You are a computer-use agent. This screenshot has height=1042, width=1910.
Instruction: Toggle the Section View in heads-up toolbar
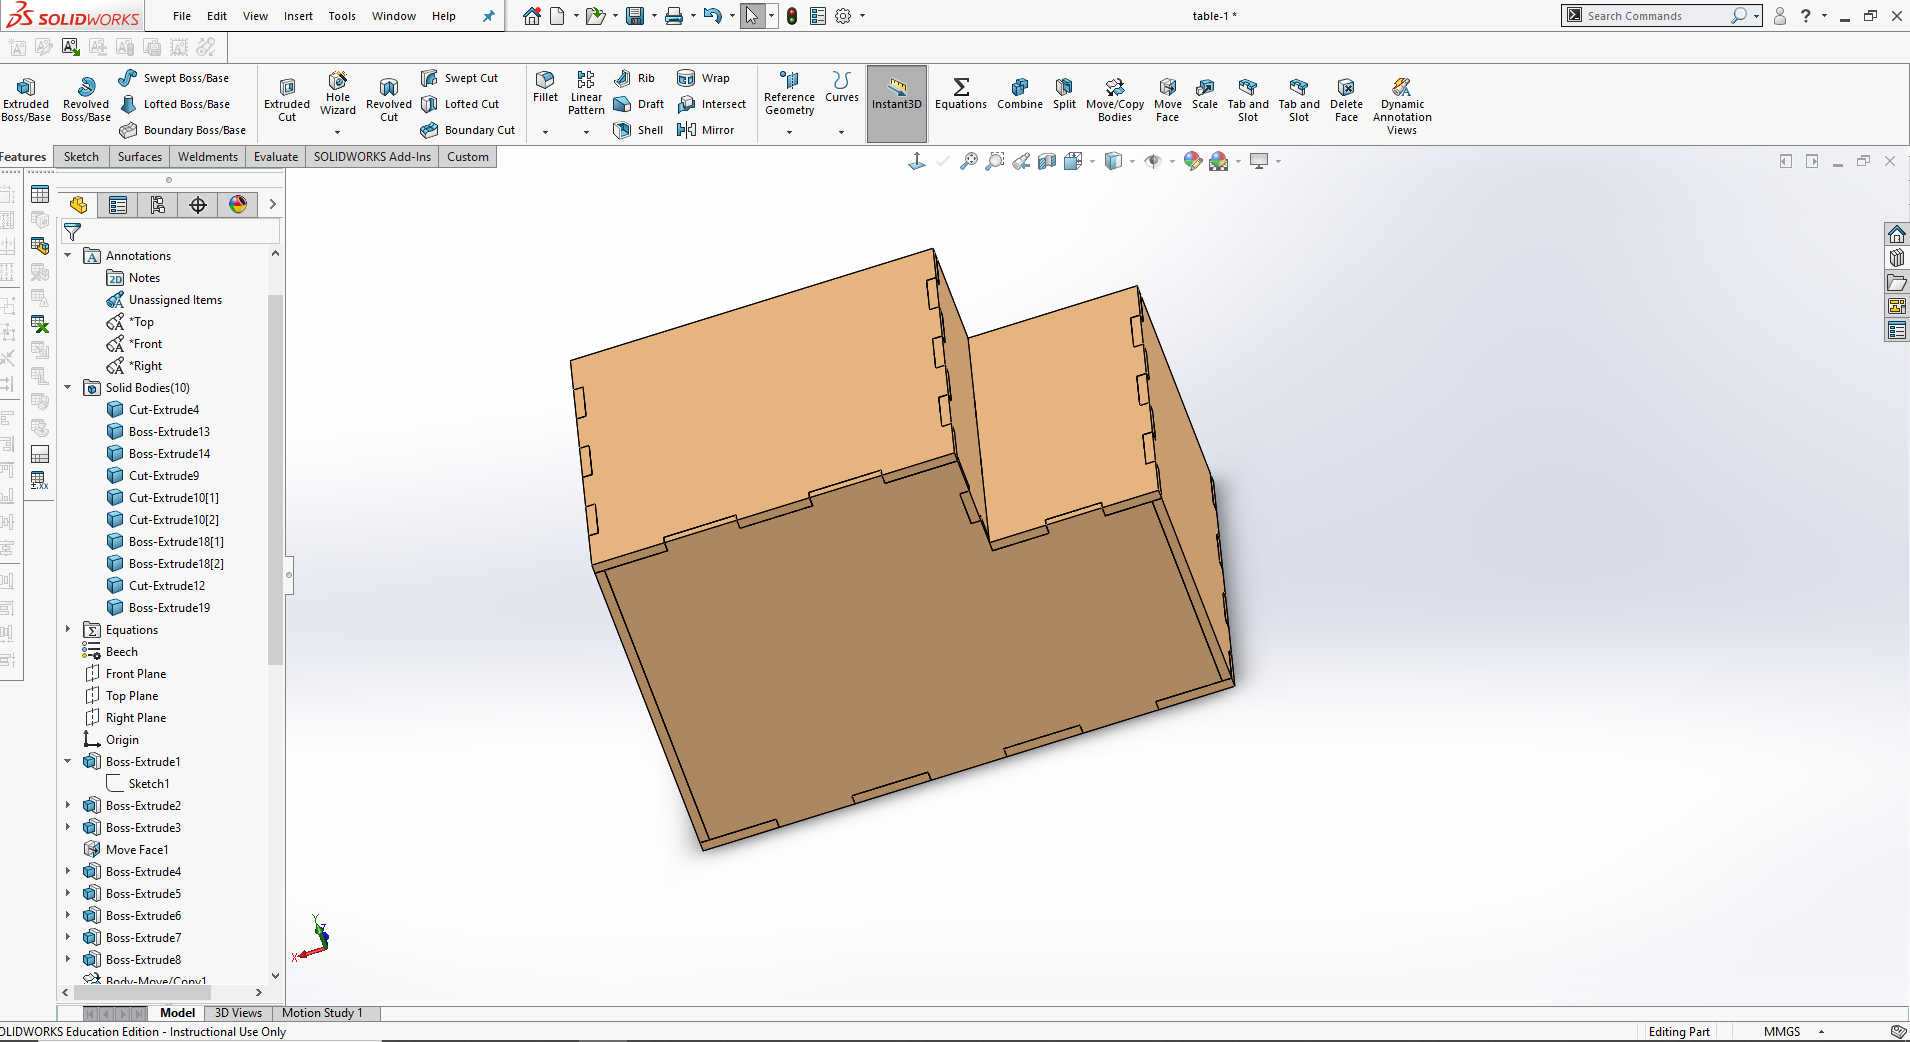coord(1047,161)
